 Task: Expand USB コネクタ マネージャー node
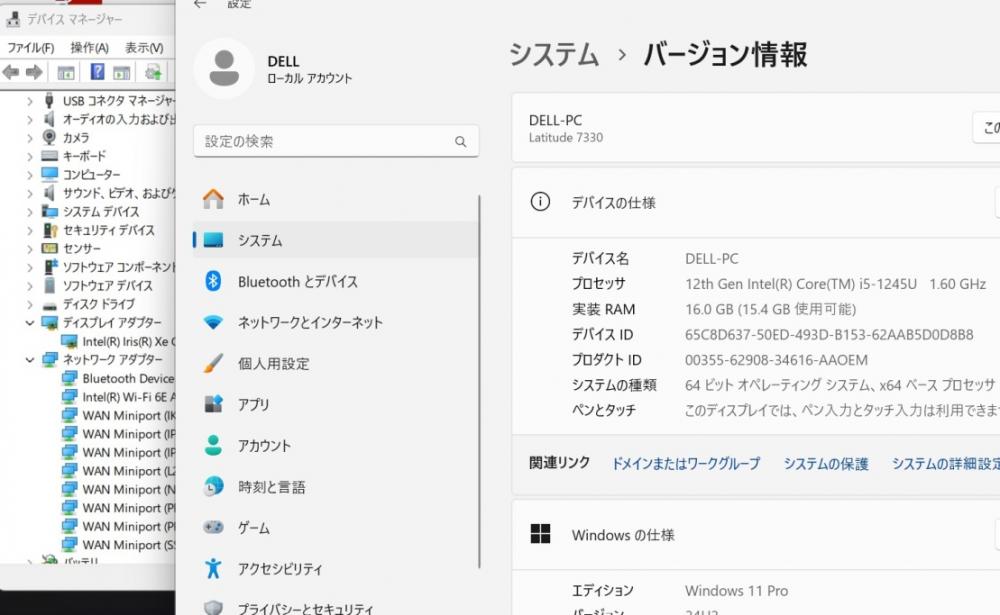29,101
